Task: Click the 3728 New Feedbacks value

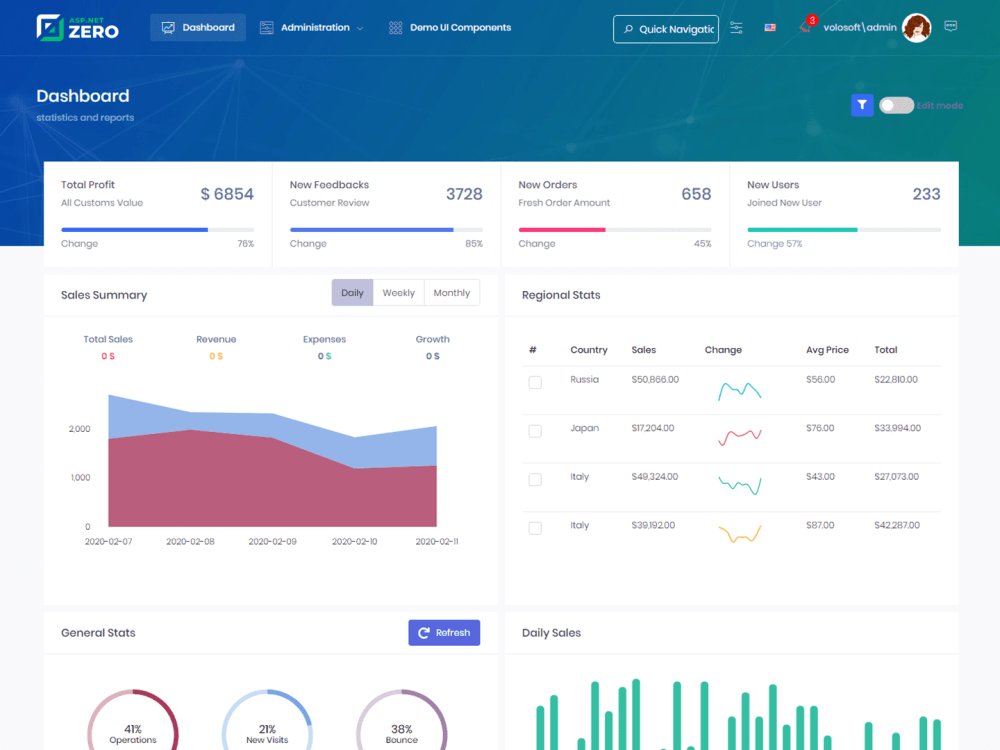Action: click(x=464, y=194)
